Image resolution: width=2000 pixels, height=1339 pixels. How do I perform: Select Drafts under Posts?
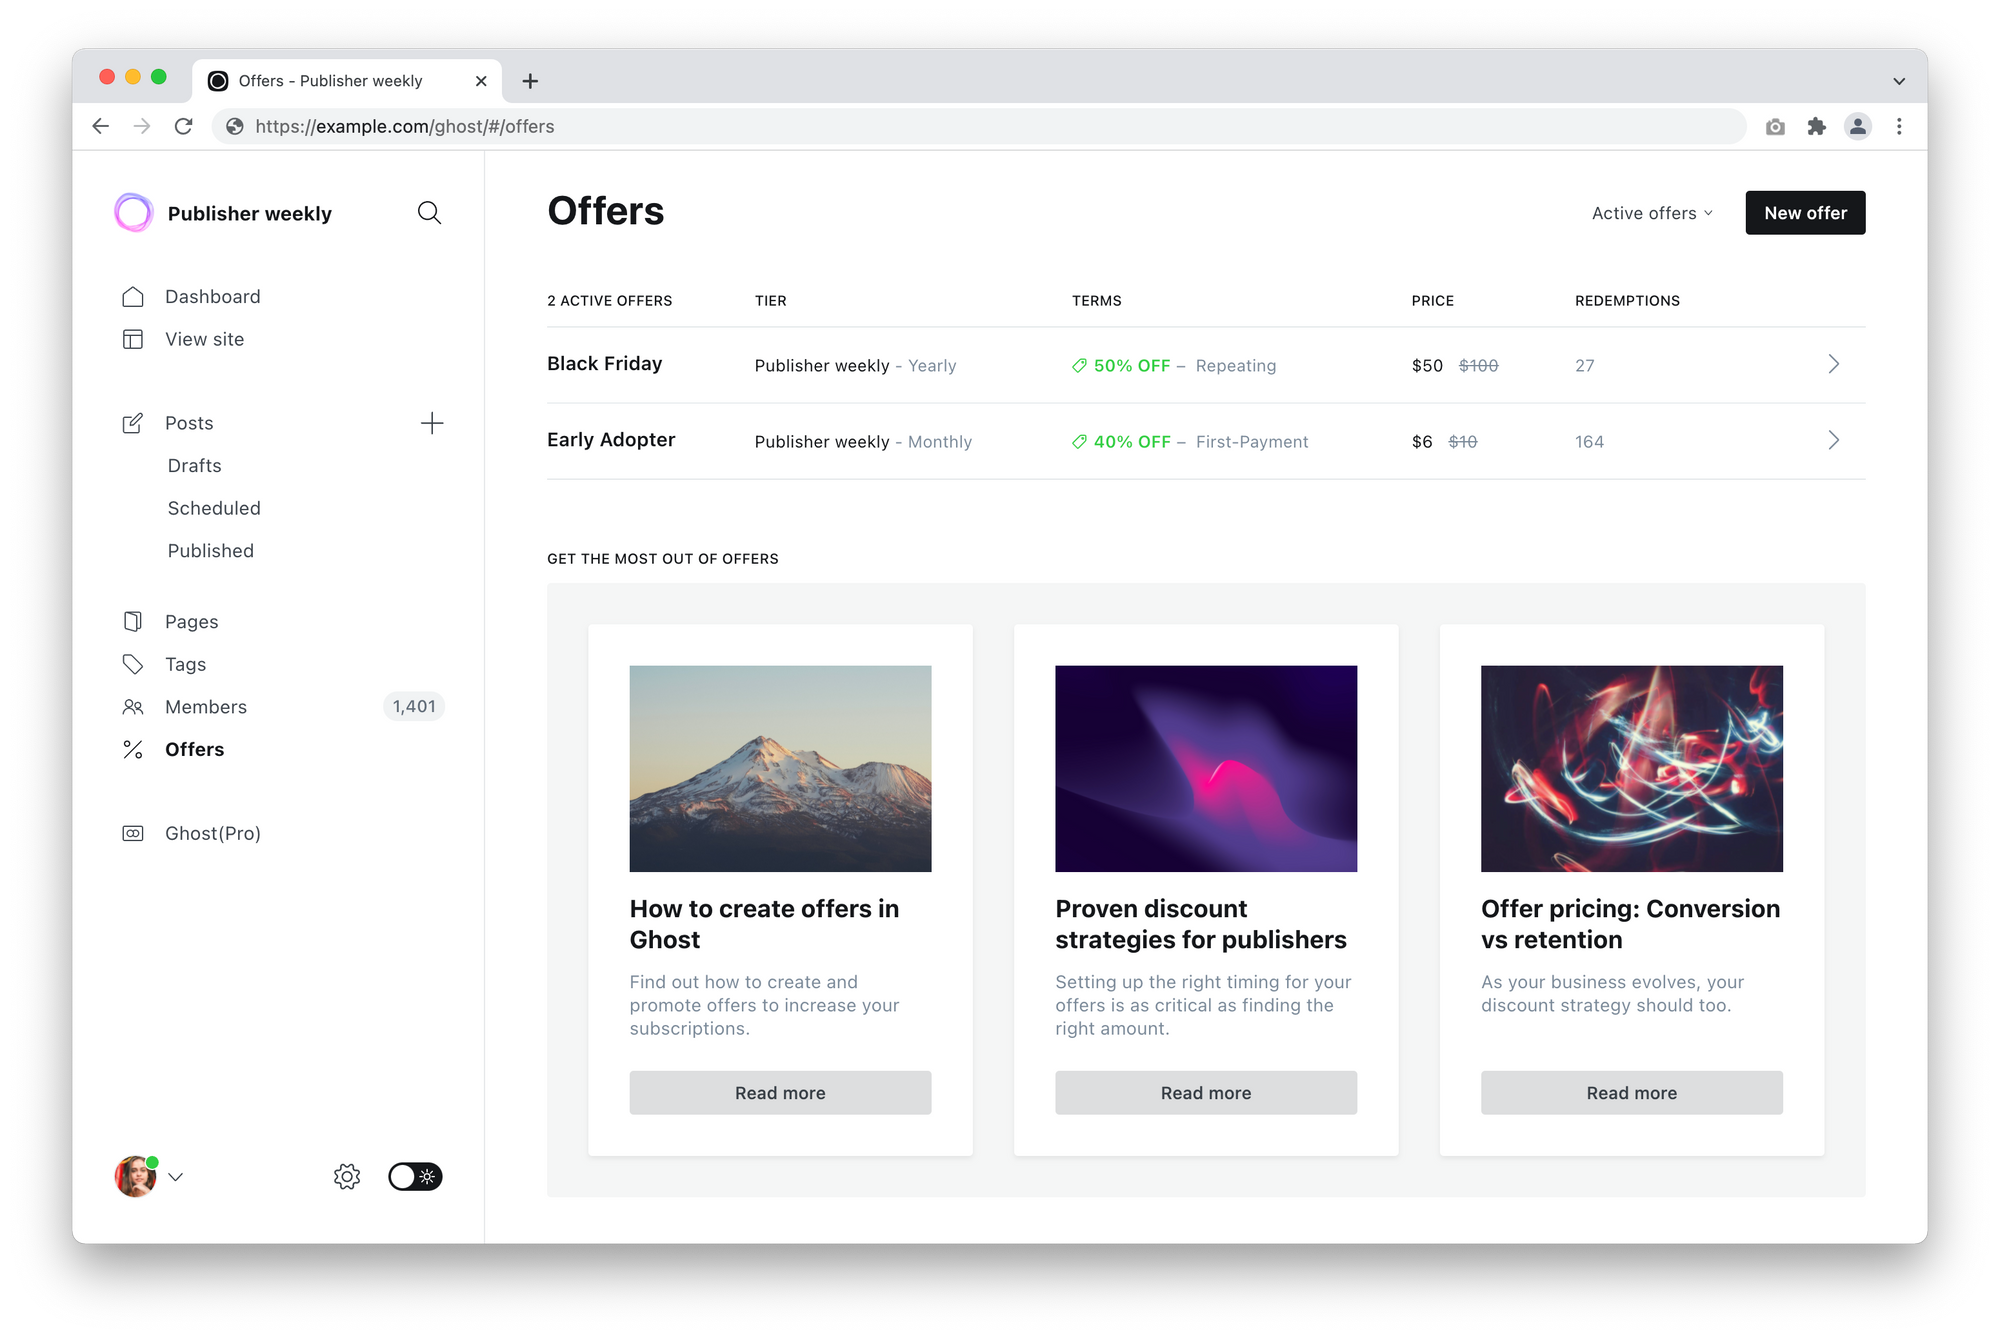195,466
